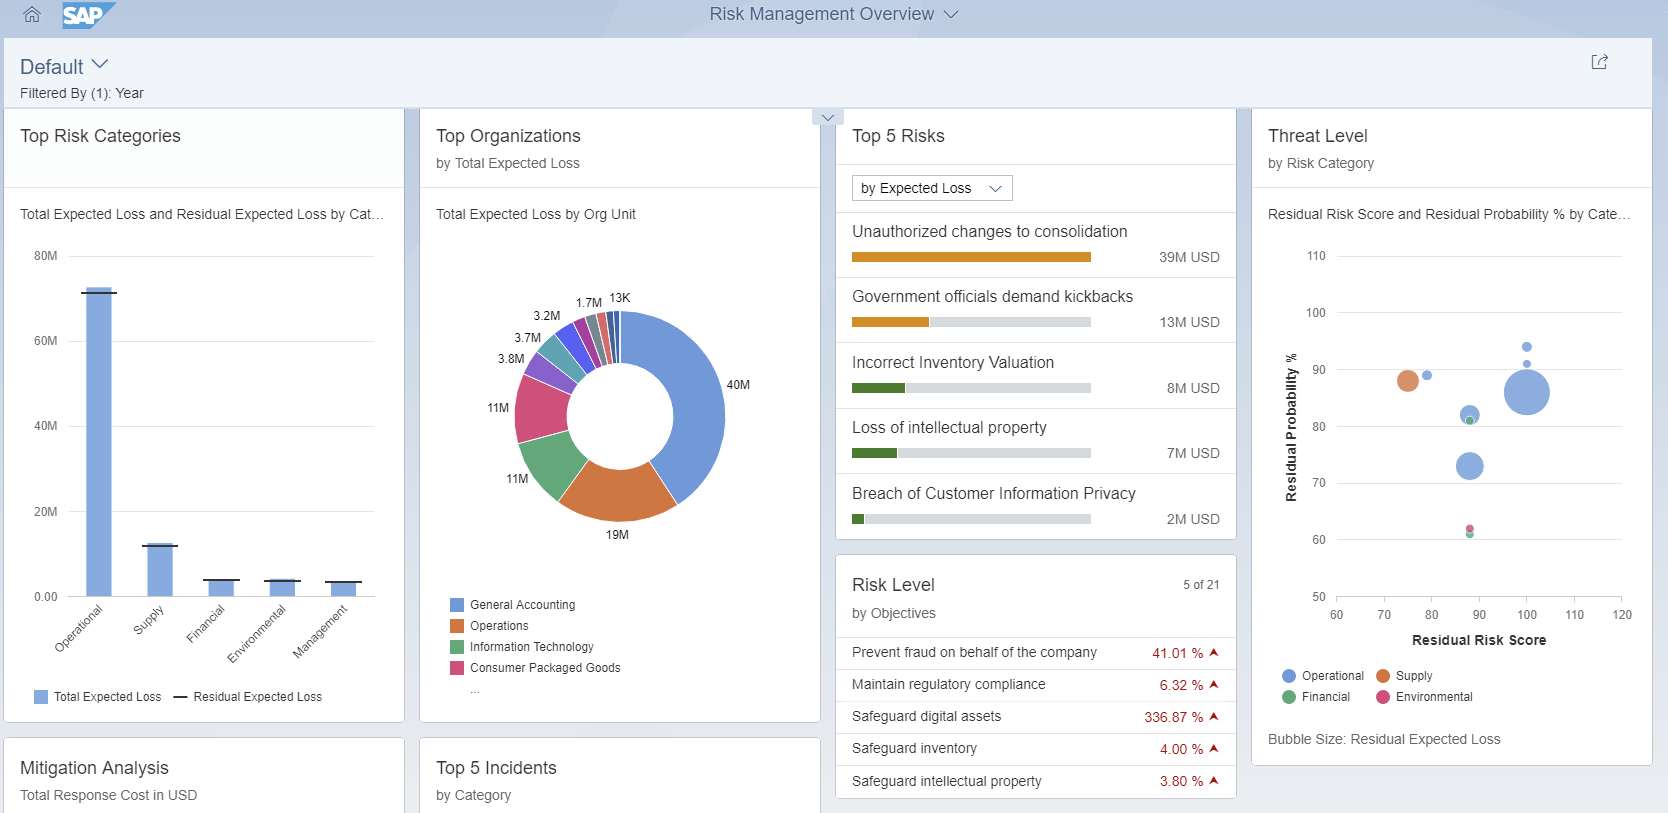Click the General Accounting legend color square
Screen dimensions: 1668x813
[457, 605]
